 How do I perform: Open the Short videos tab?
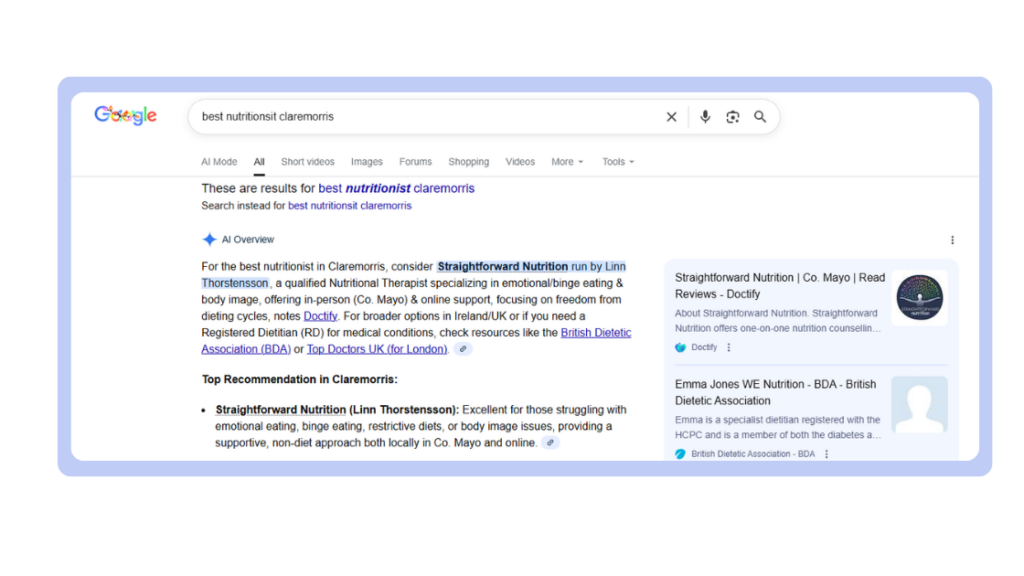pyautogui.click(x=308, y=162)
